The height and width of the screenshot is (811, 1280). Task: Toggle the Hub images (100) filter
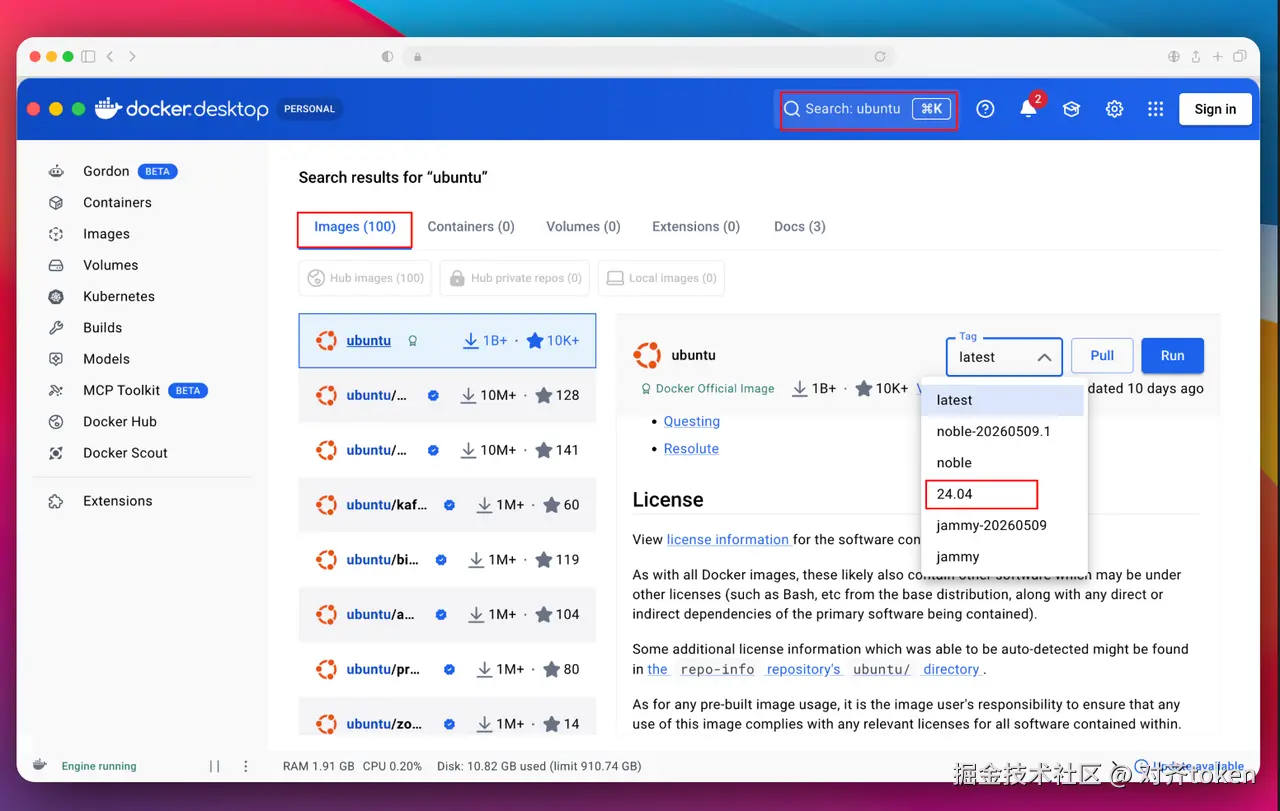[x=365, y=278]
